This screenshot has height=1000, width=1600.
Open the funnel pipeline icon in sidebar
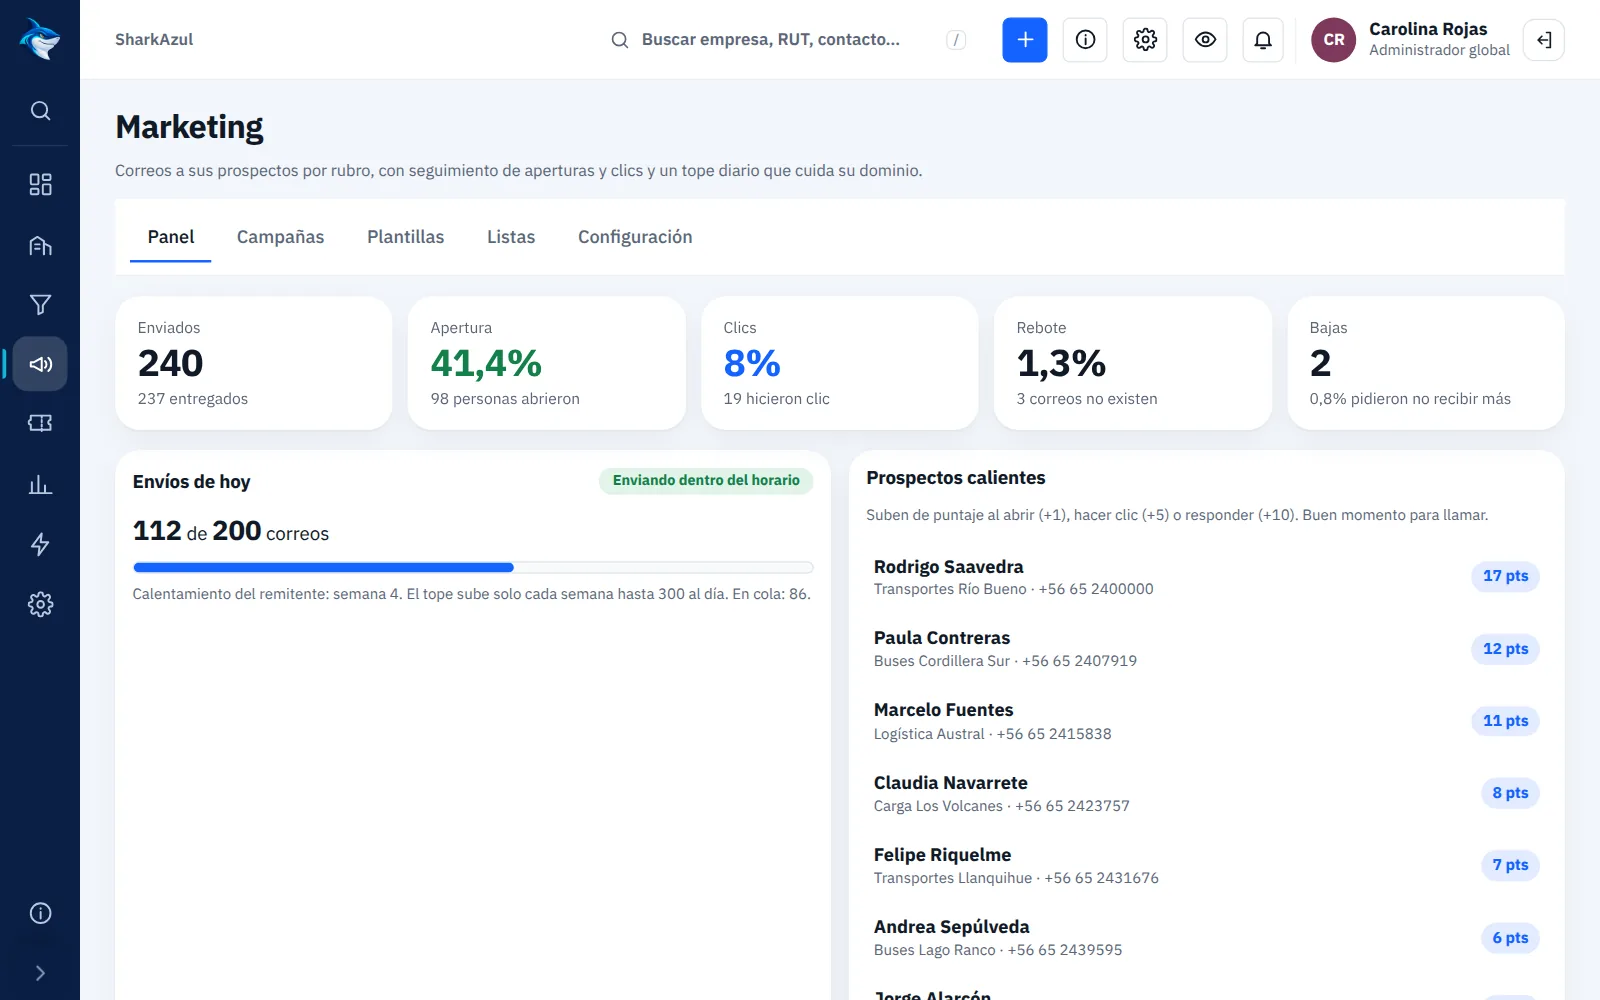[x=40, y=304]
